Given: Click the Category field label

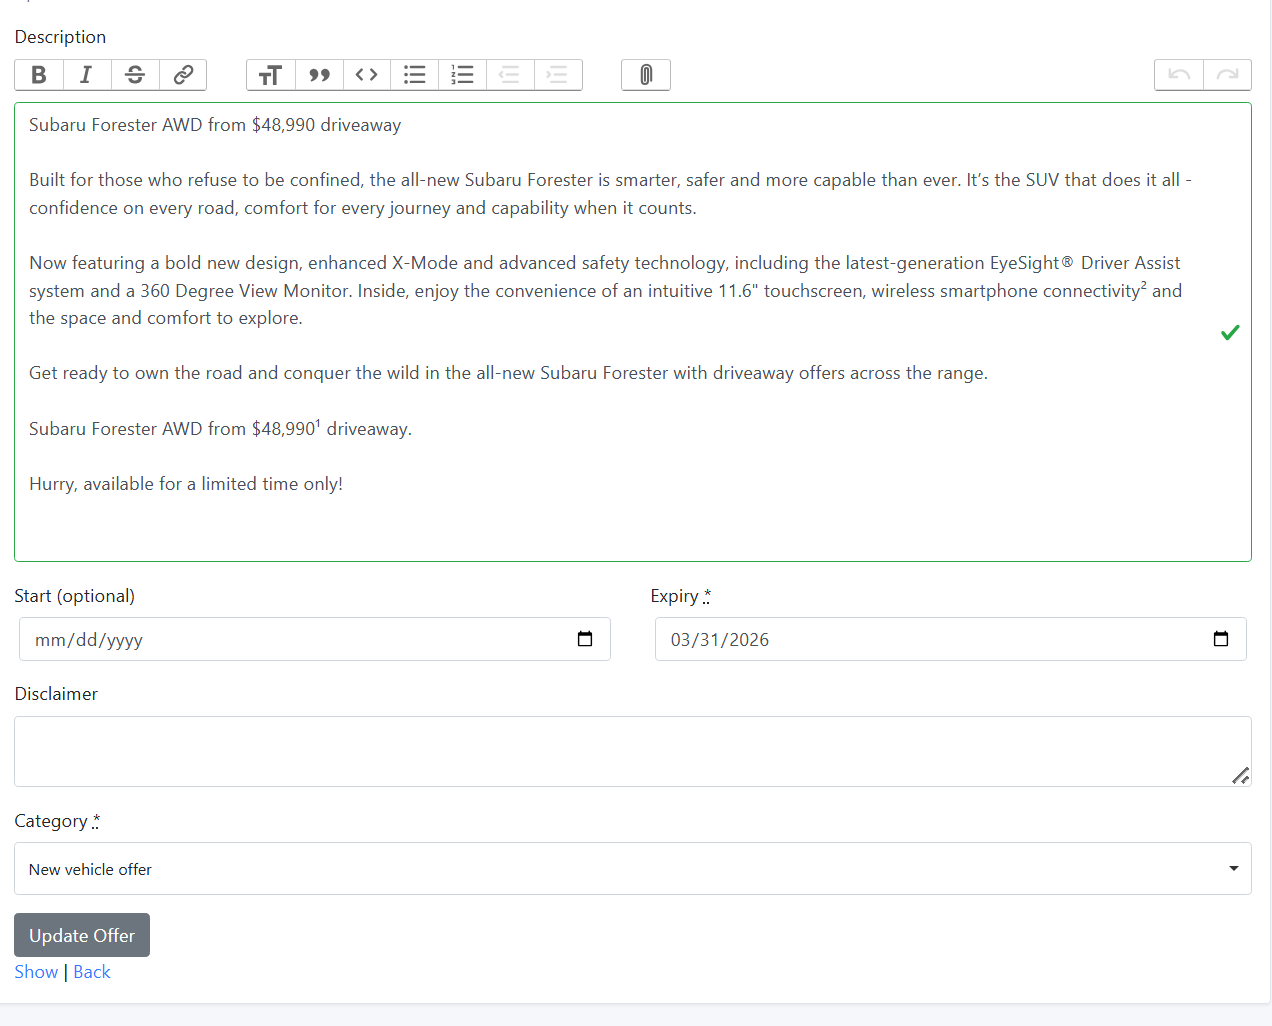Looking at the screenshot, I should coord(57,821).
